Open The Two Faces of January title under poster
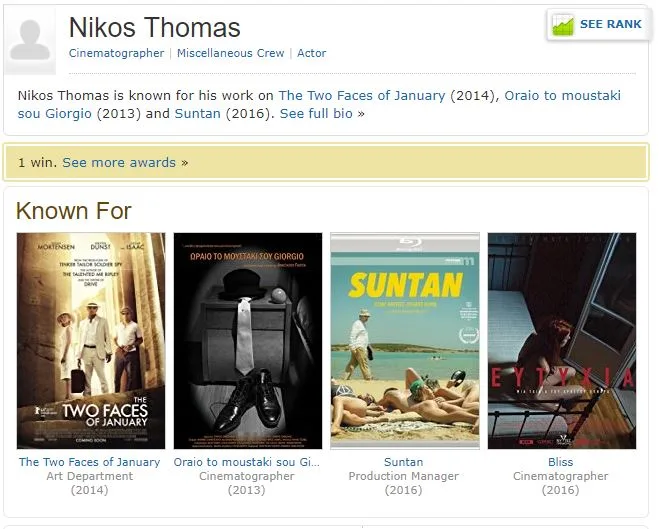The image size is (659, 529). click(x=90, y=462)
